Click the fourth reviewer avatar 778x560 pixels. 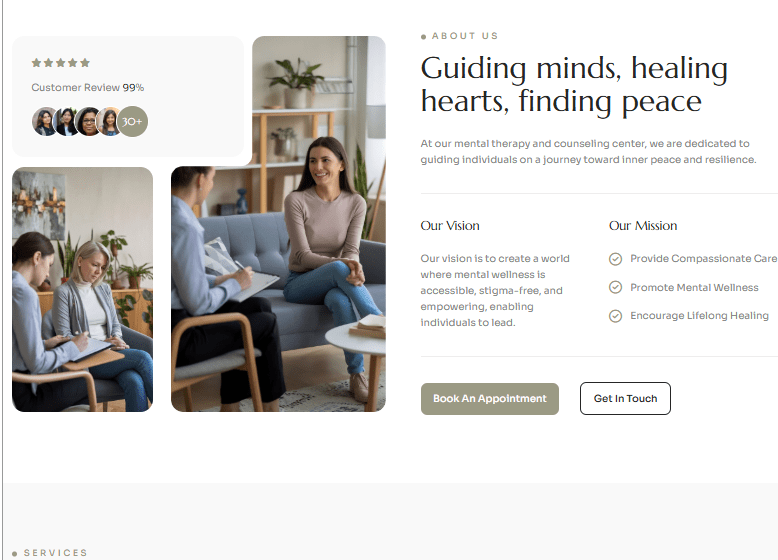109,122
